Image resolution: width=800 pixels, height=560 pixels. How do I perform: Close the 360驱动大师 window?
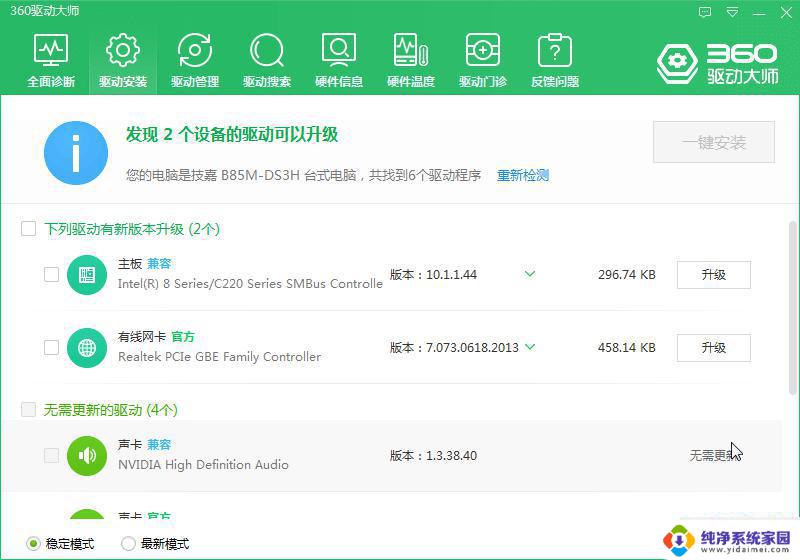point(786,12)
